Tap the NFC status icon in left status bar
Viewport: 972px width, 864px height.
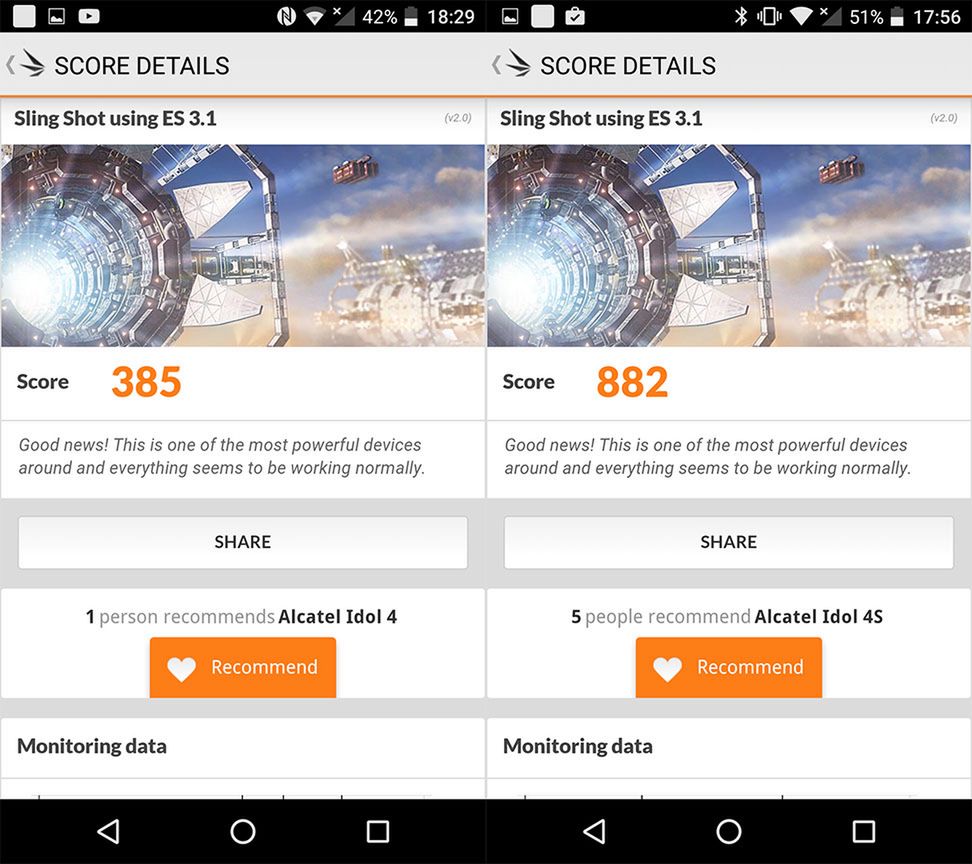coord(286,17)
